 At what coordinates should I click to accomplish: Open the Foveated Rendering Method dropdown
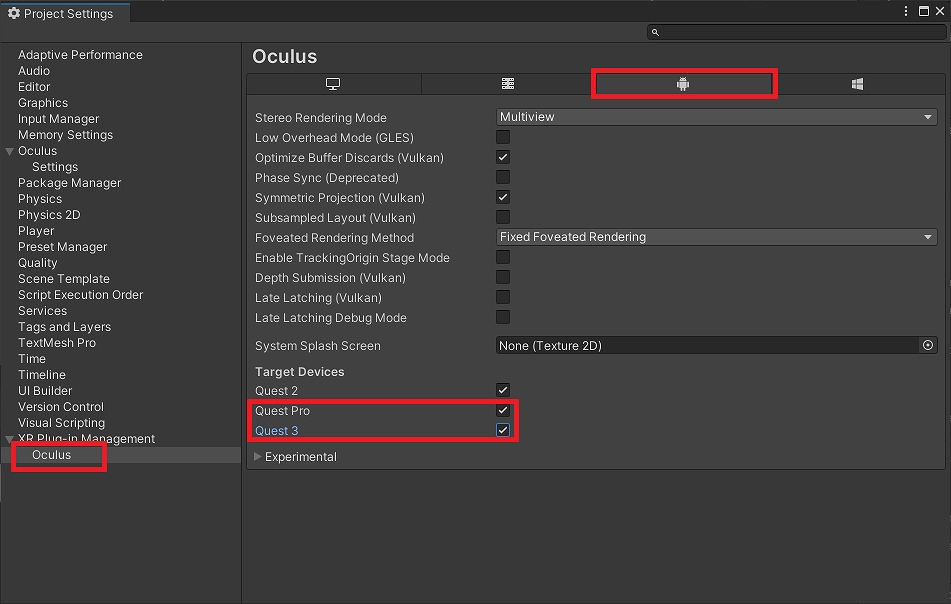[x=716, y=237]
